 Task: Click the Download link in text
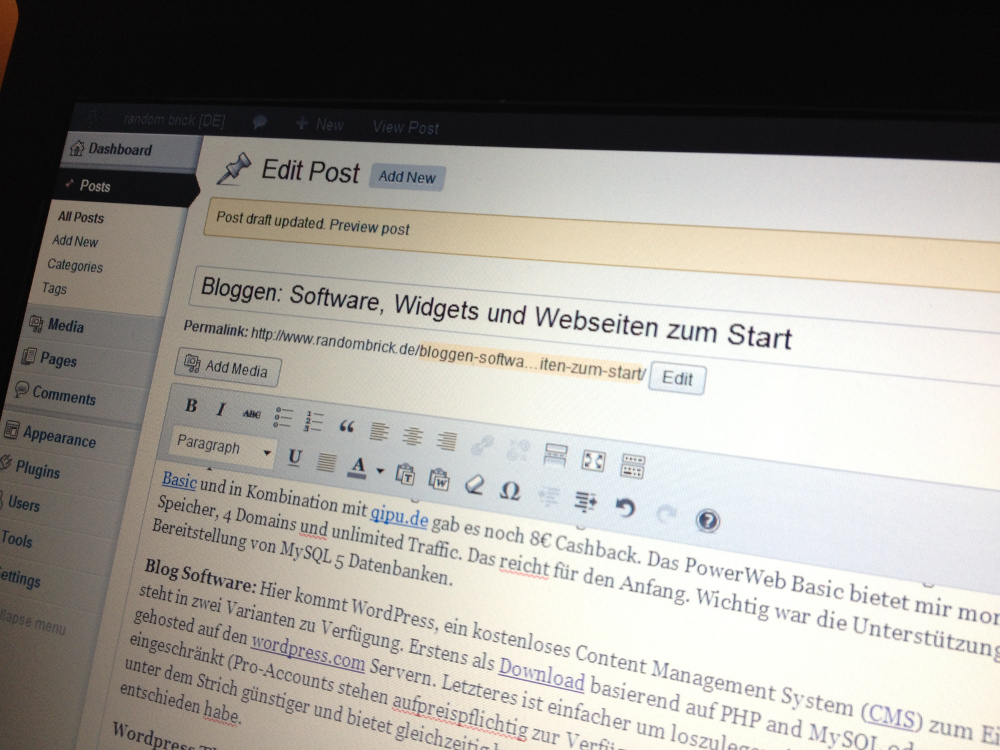point(541,673)
